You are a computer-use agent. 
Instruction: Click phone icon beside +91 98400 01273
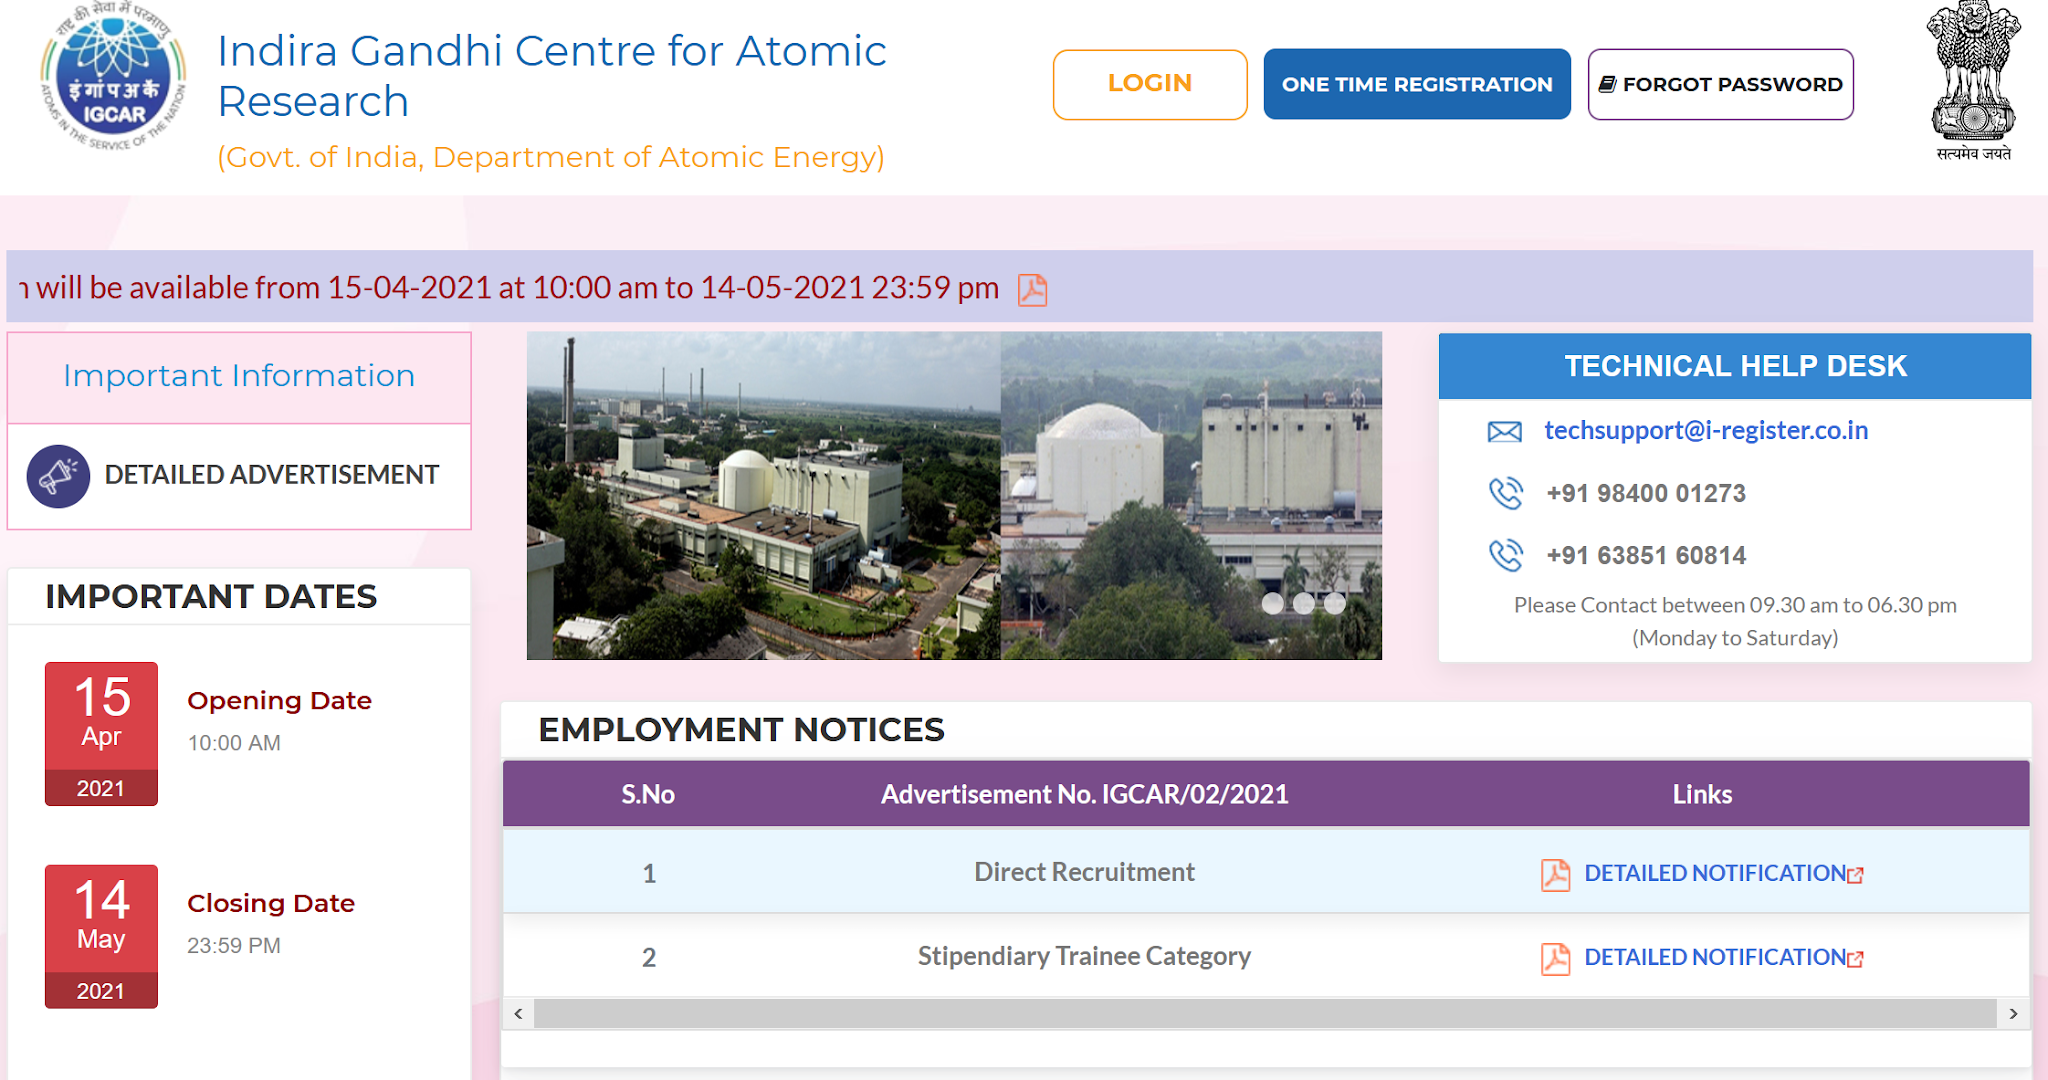(1505, 493)
